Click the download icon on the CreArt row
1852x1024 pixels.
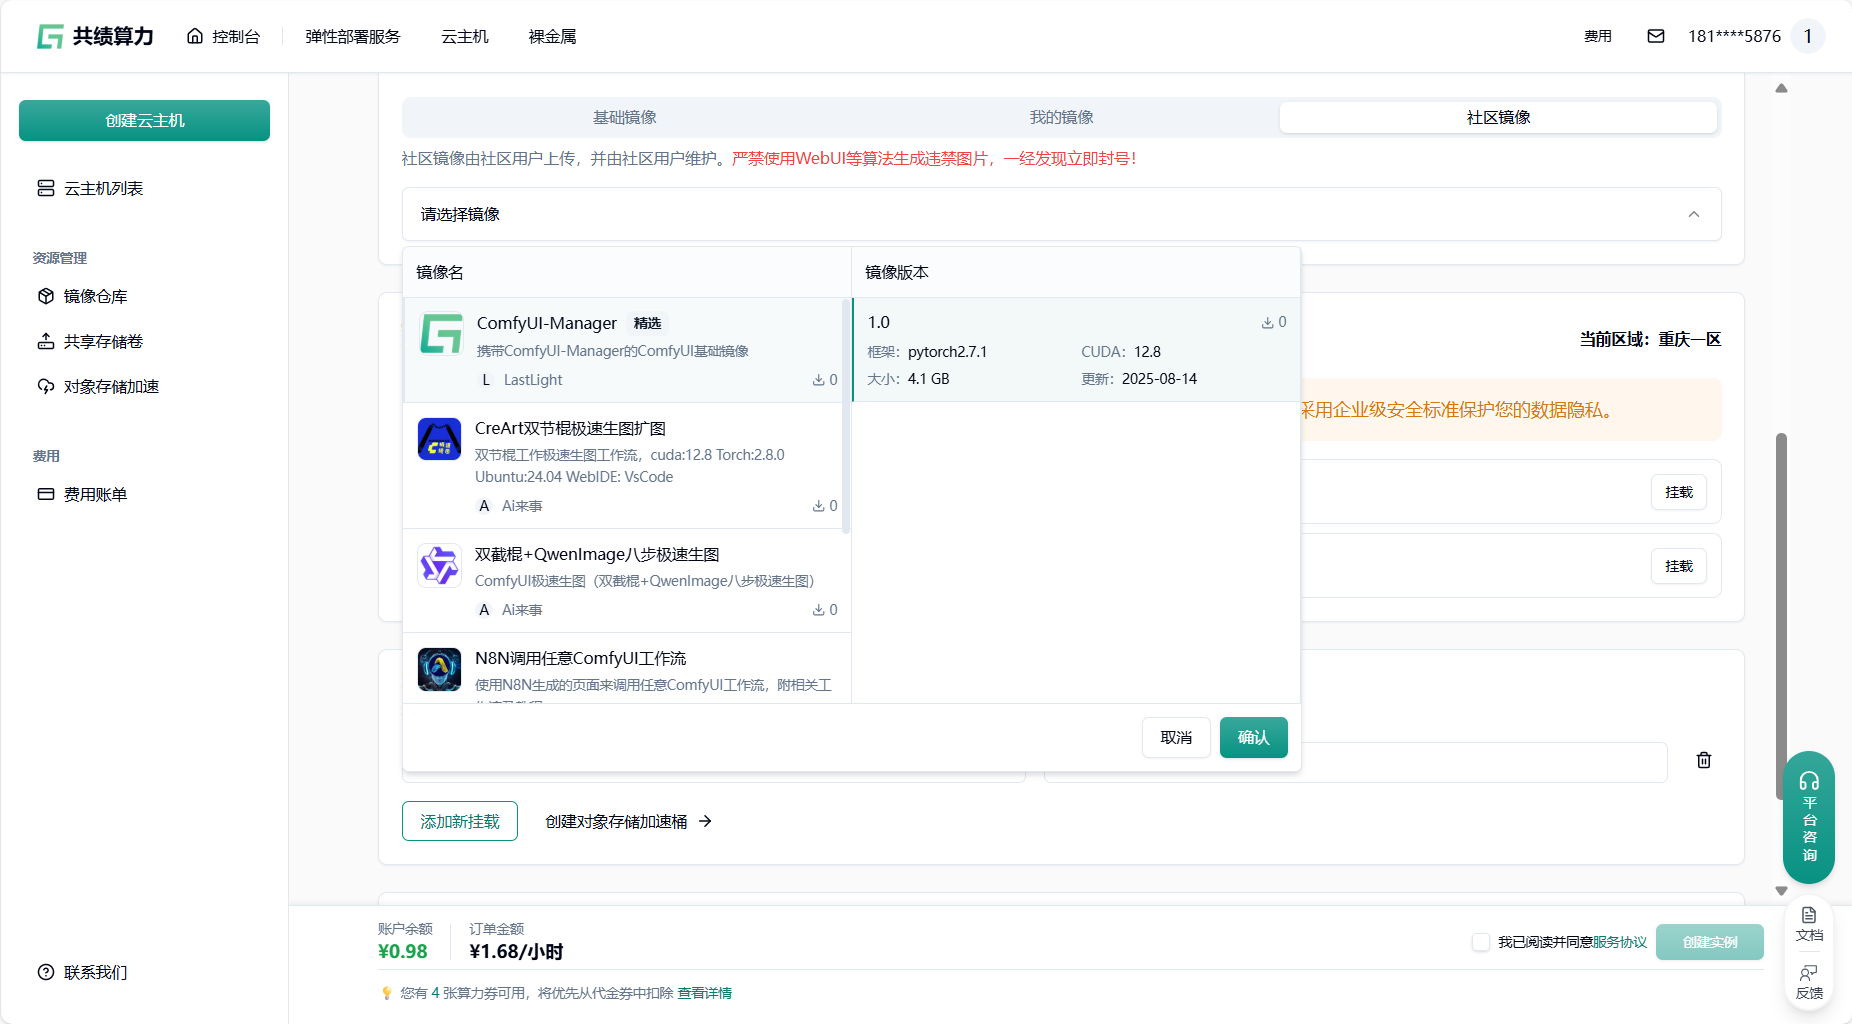pos(818,506)
